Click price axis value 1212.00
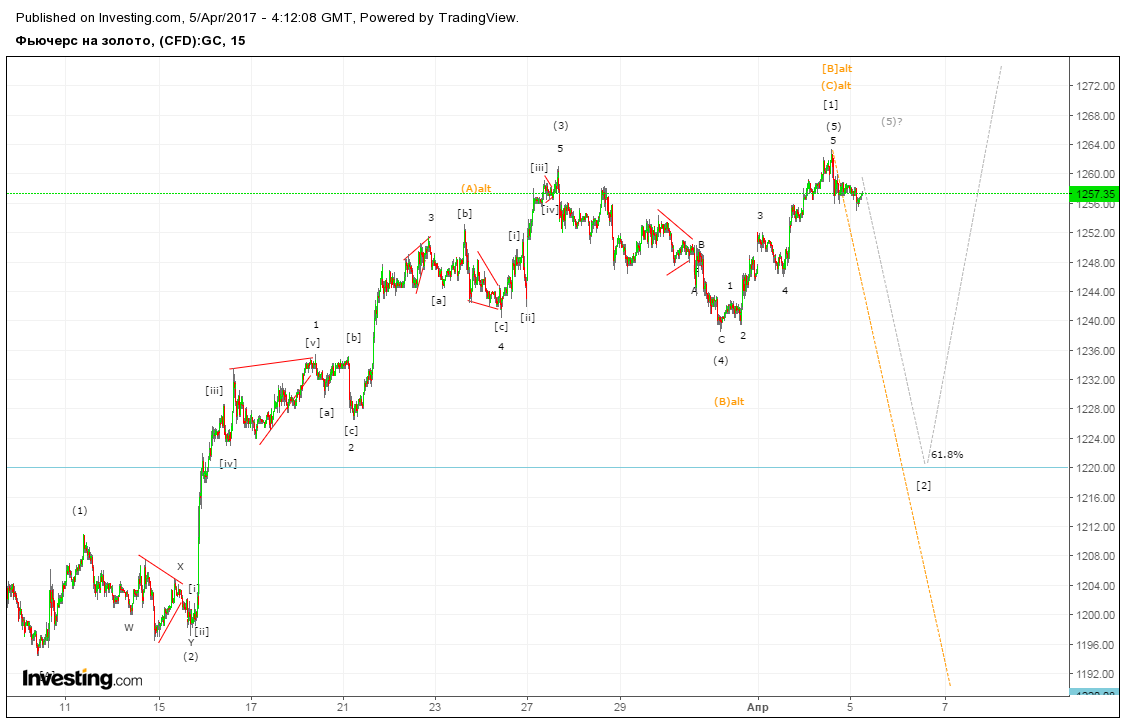1126x720 pixels. (1094, 527)
